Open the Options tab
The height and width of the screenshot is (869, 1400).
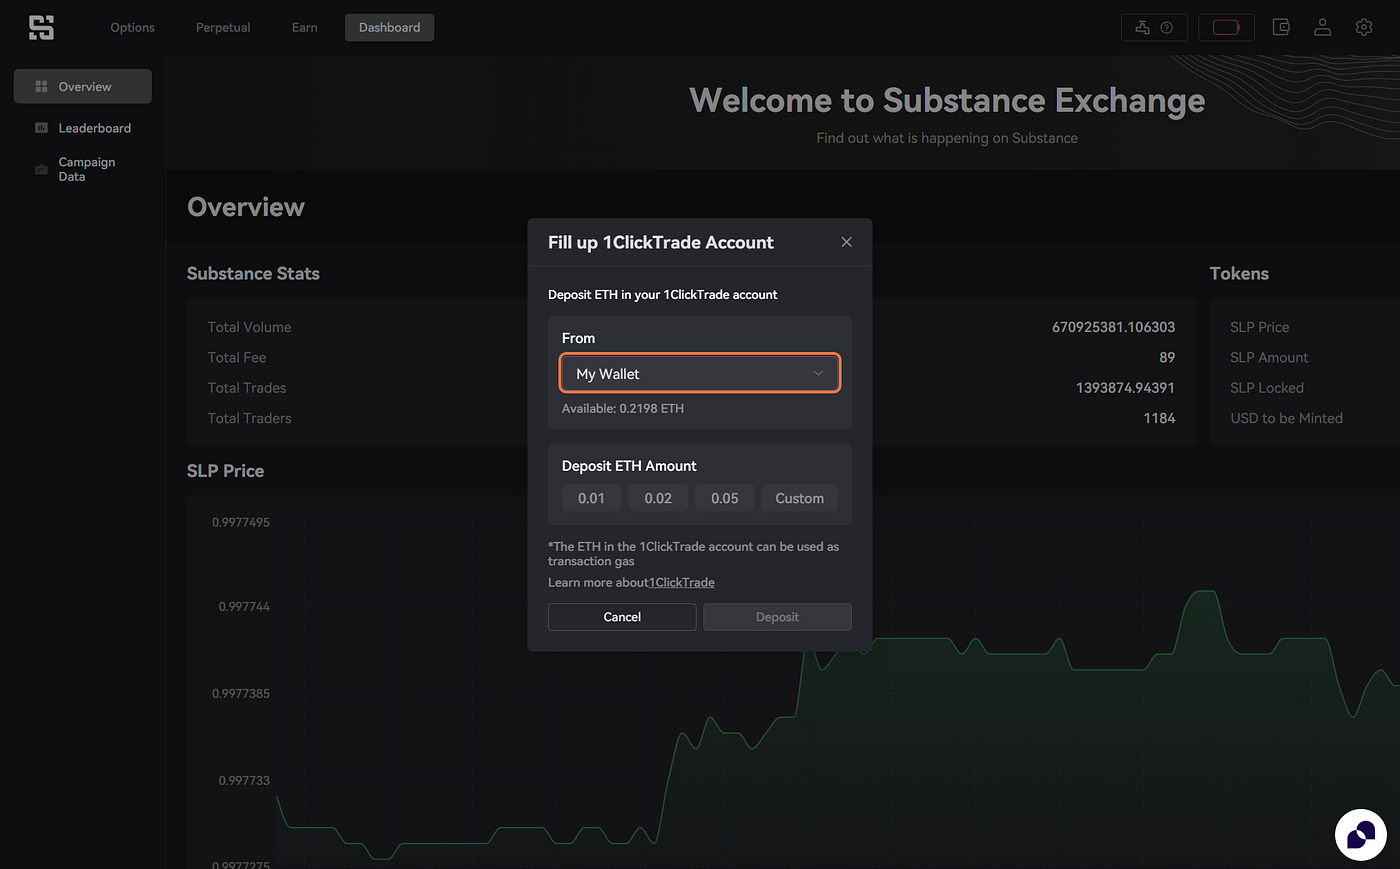132,28
